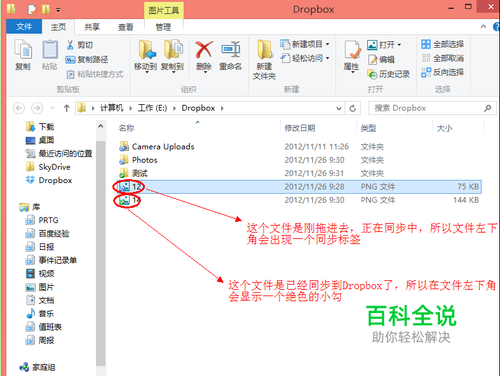The width and height of the screenshot is (500, 376).
Task: Select 家庭组 in navigation pane
Action: [x=37, y=367]
